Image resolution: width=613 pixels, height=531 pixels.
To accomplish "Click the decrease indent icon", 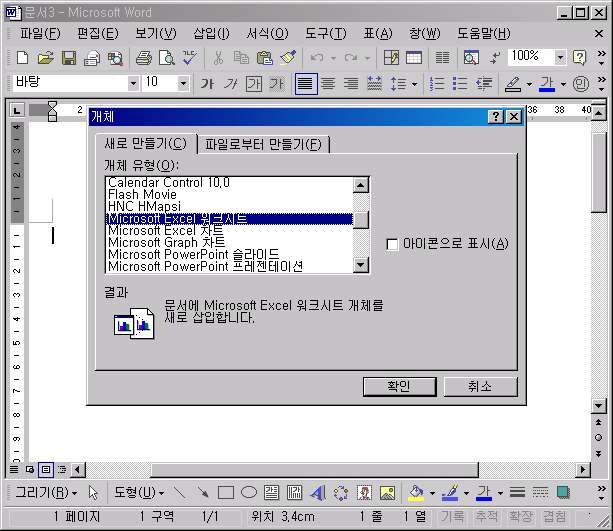I will point(484,83).
